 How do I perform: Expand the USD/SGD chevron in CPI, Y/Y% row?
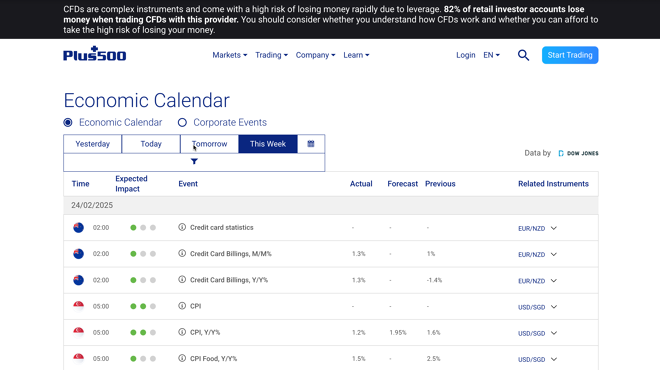pos(554,333)
